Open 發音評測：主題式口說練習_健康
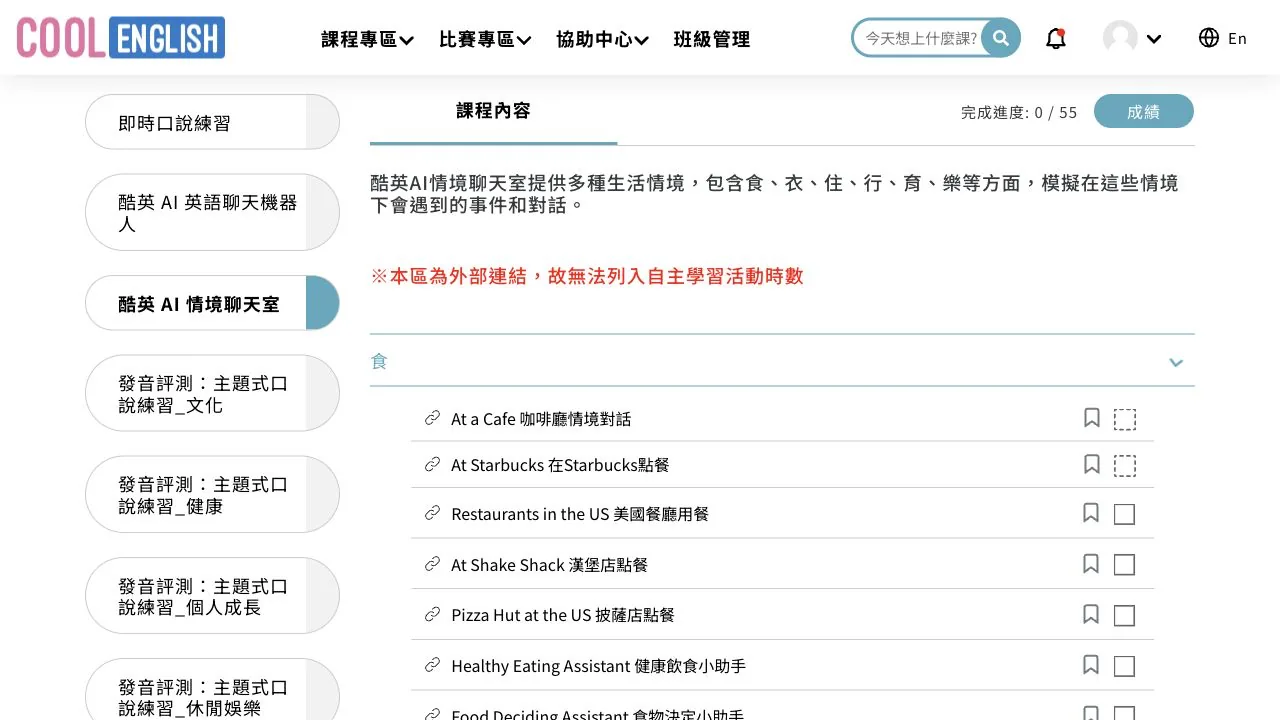Screen dimensions: 1280x720 (212, 494)
